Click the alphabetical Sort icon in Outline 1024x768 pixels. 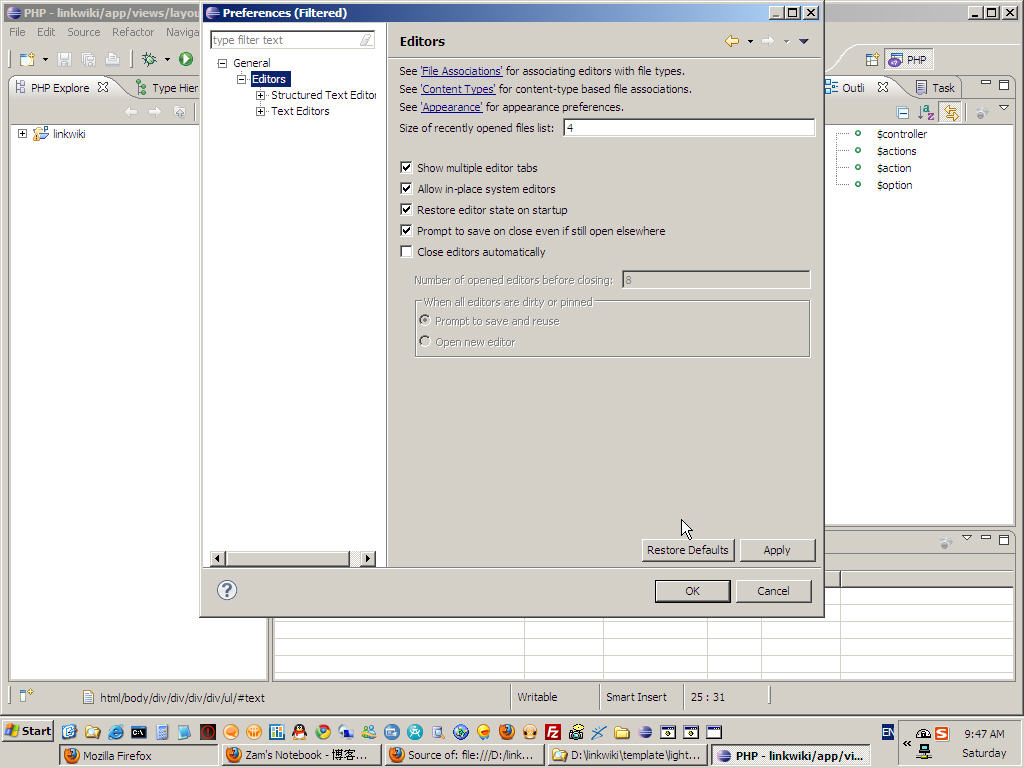point(926,113)
